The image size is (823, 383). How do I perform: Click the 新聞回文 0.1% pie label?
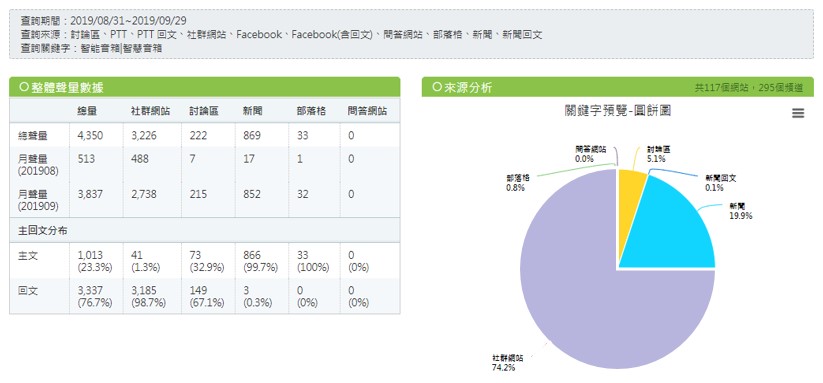pos(721,183)
